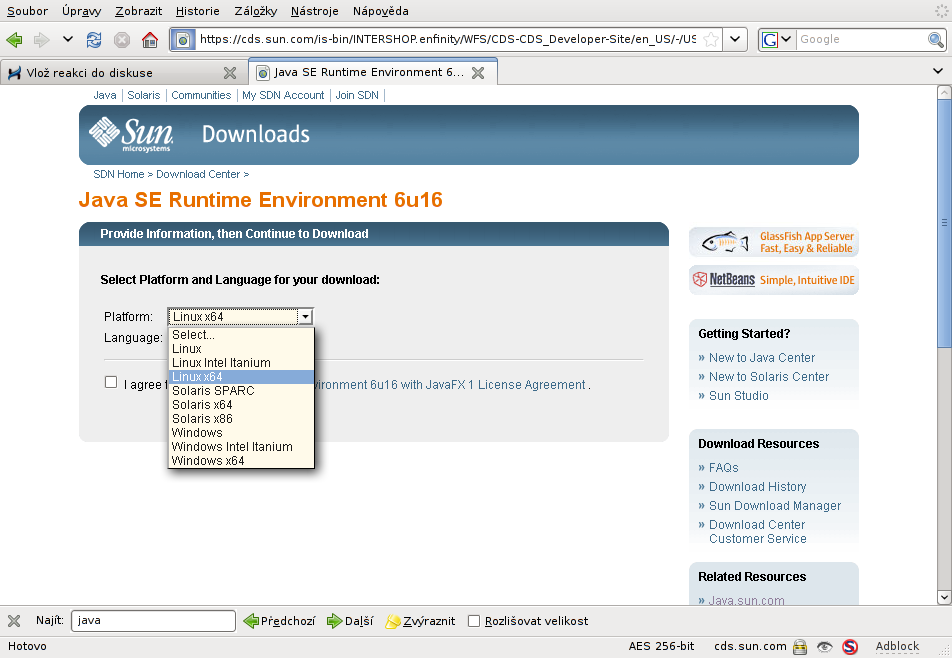Click the site identity icon in URL bar
This screenshot has width=952, height=658.
[x=183, y=40]
